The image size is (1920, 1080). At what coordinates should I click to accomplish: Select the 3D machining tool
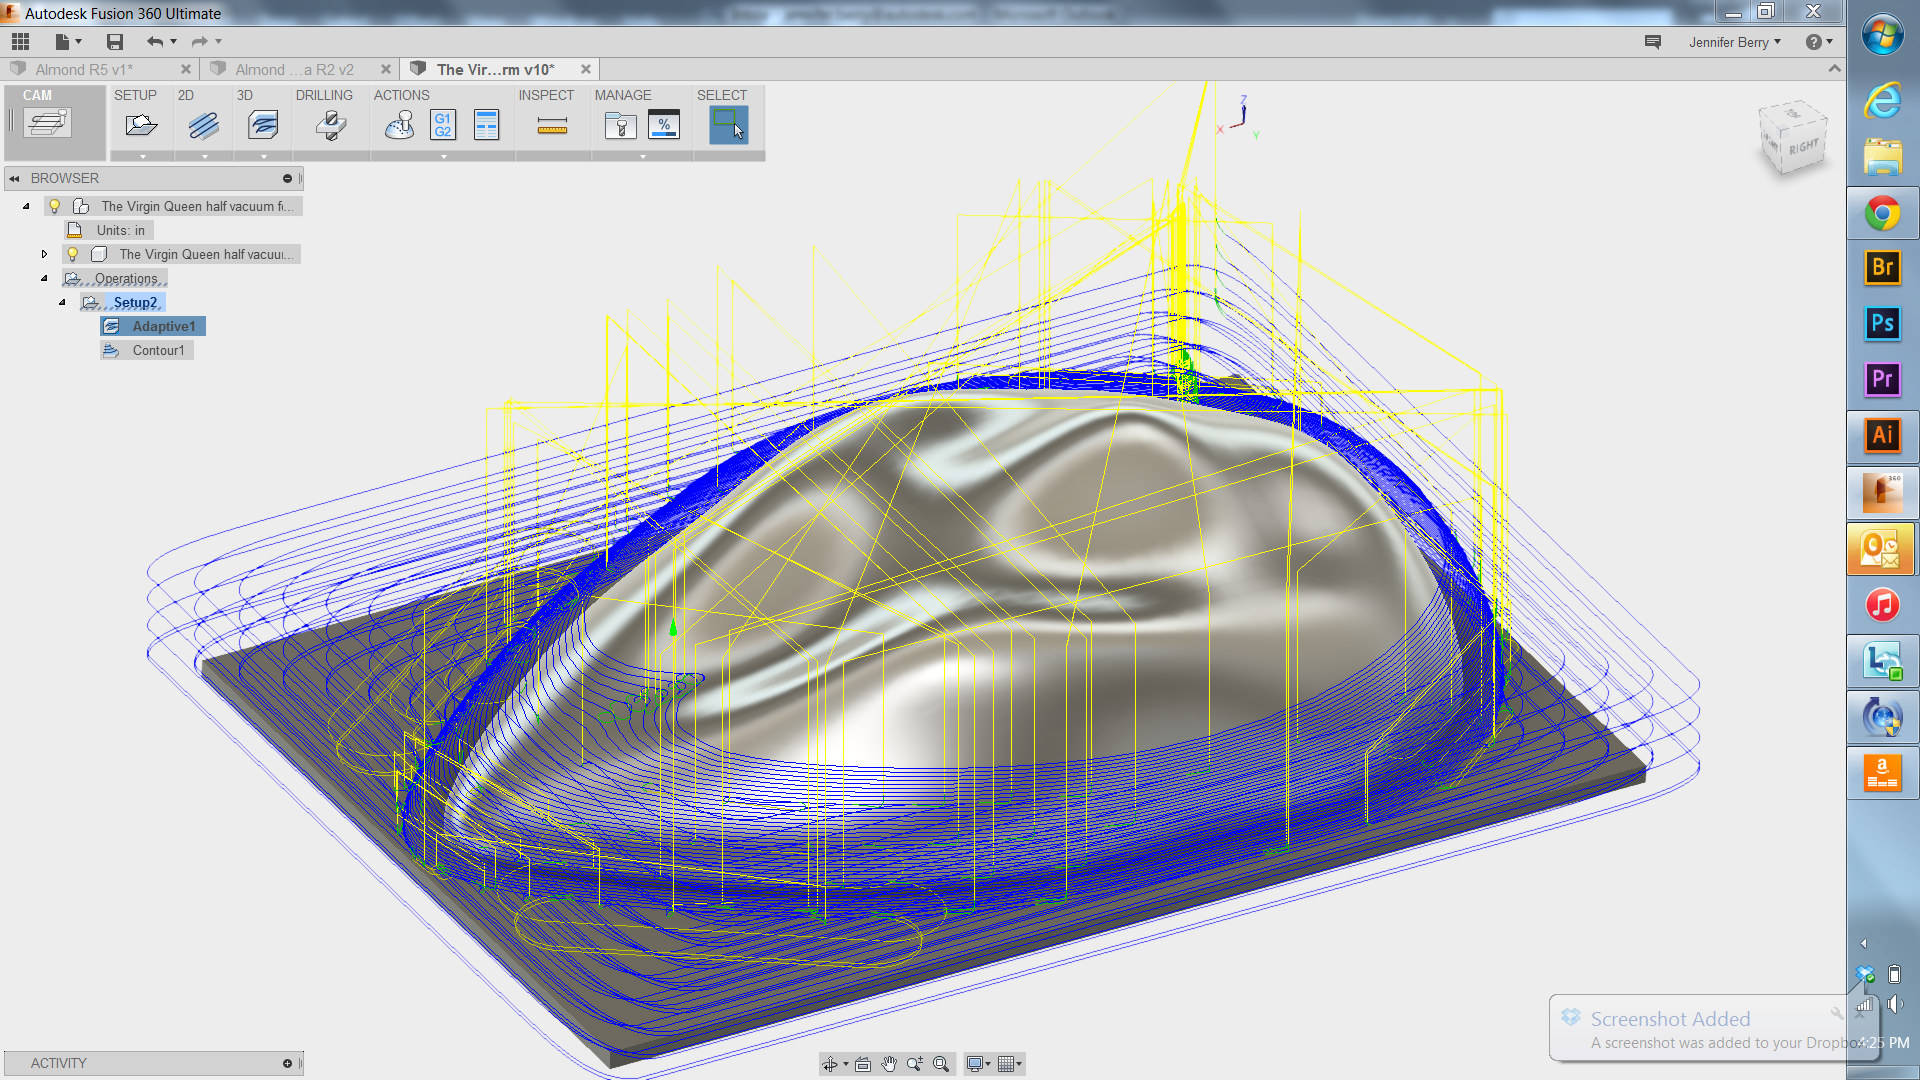coord(262,124)
